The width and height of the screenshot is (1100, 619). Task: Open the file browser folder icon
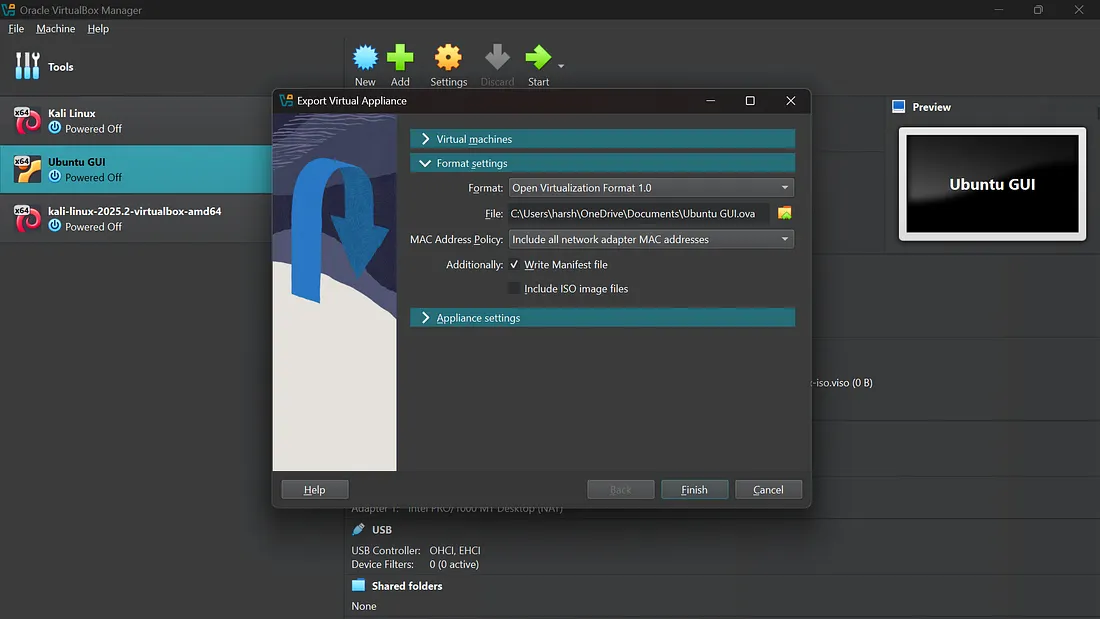pyautogui.click(x=784, y=213)
